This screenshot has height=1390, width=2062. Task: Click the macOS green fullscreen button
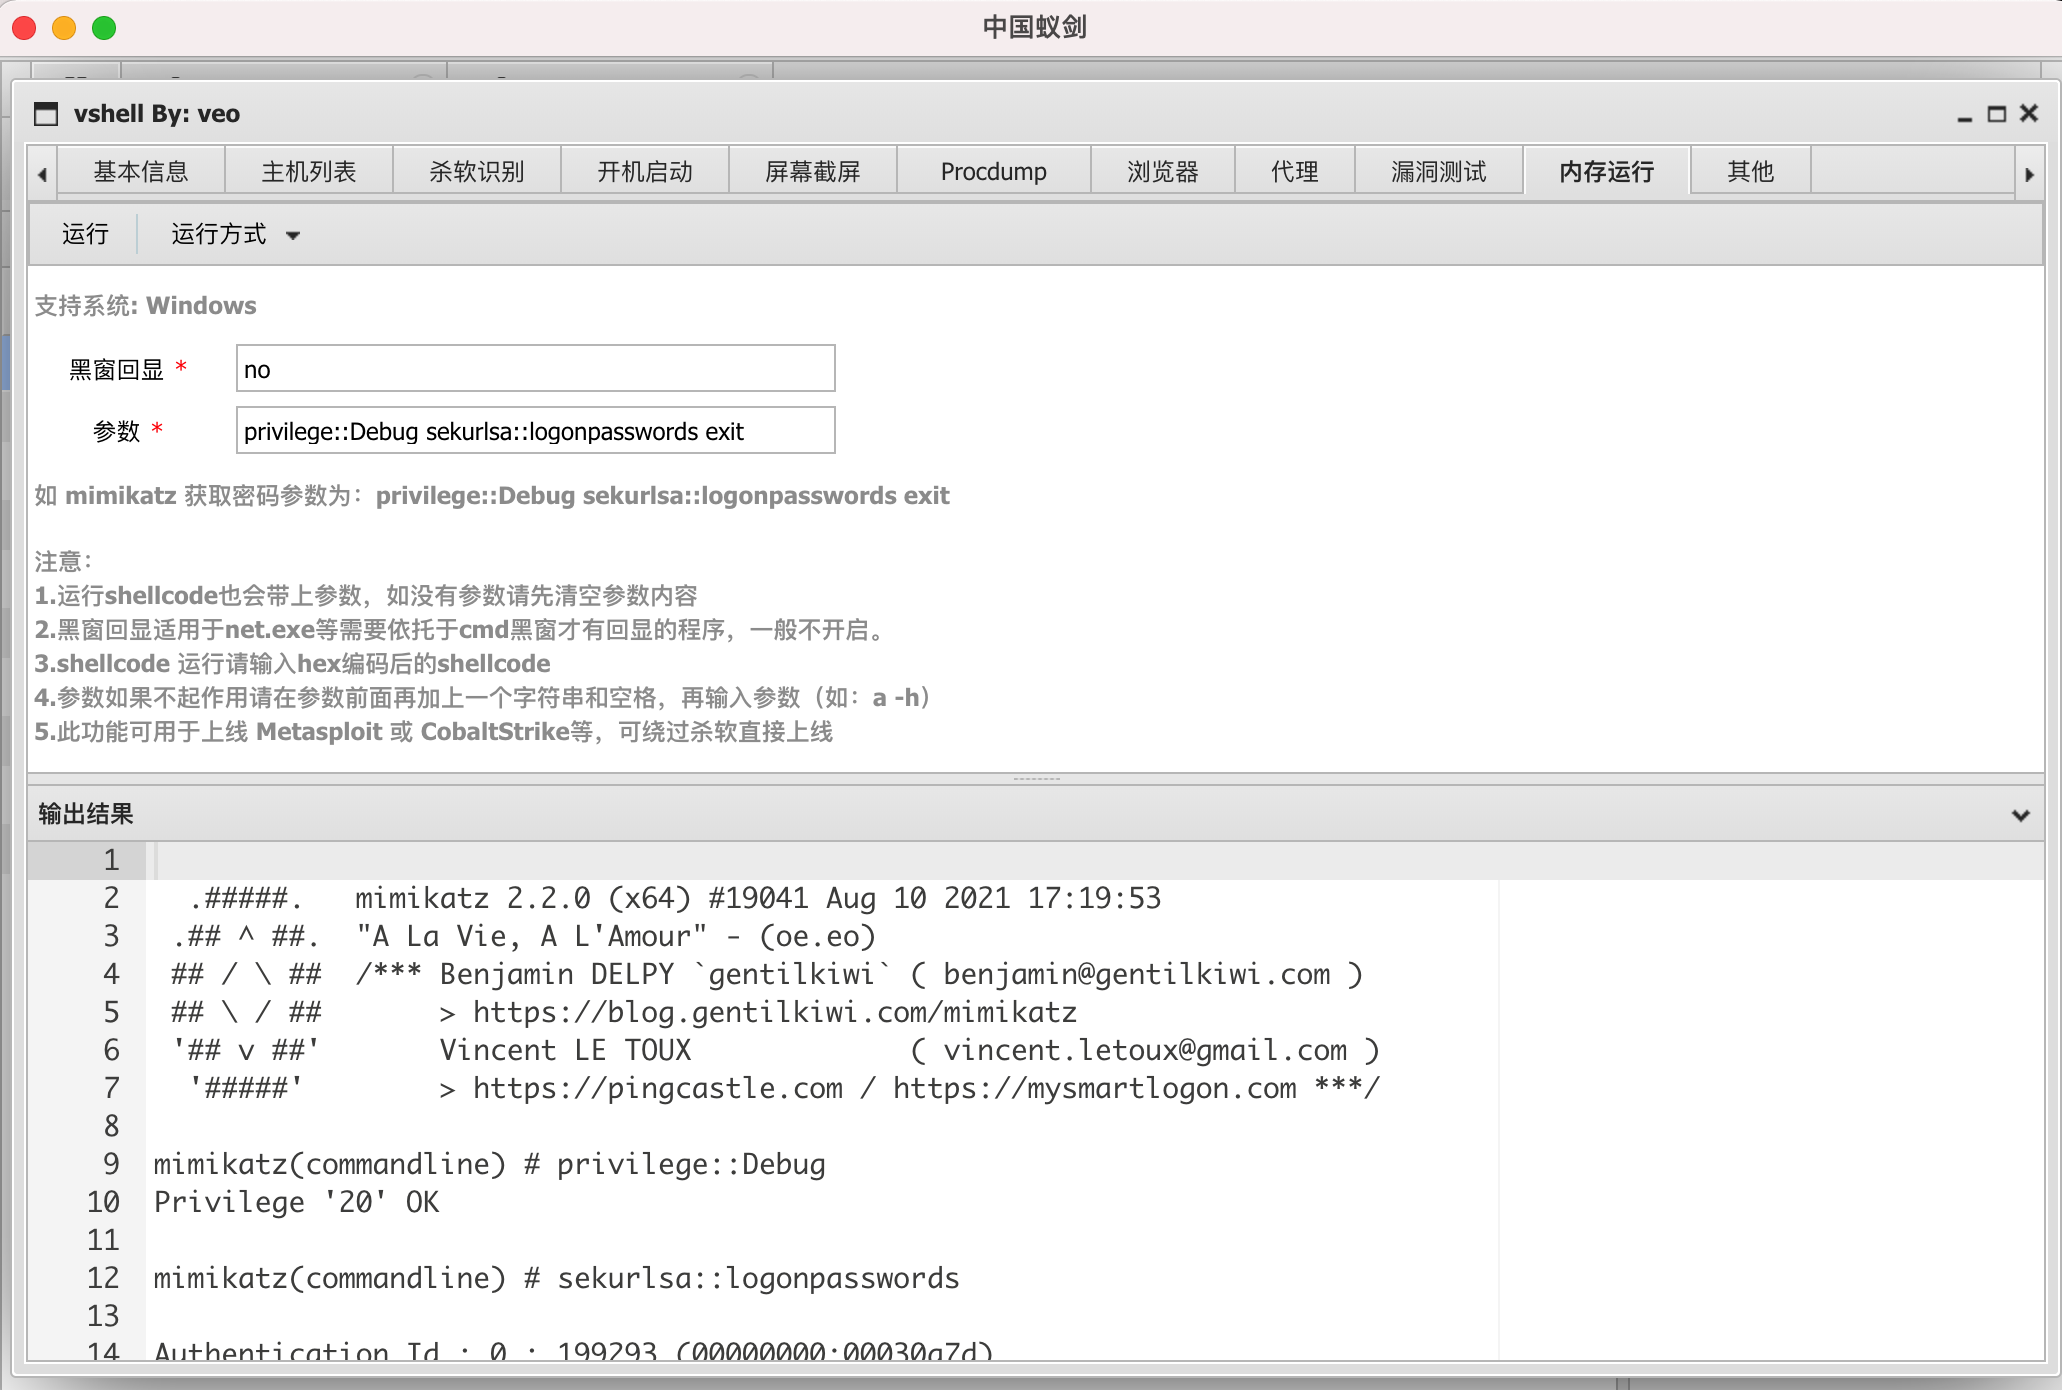click(x=104, y=28)
